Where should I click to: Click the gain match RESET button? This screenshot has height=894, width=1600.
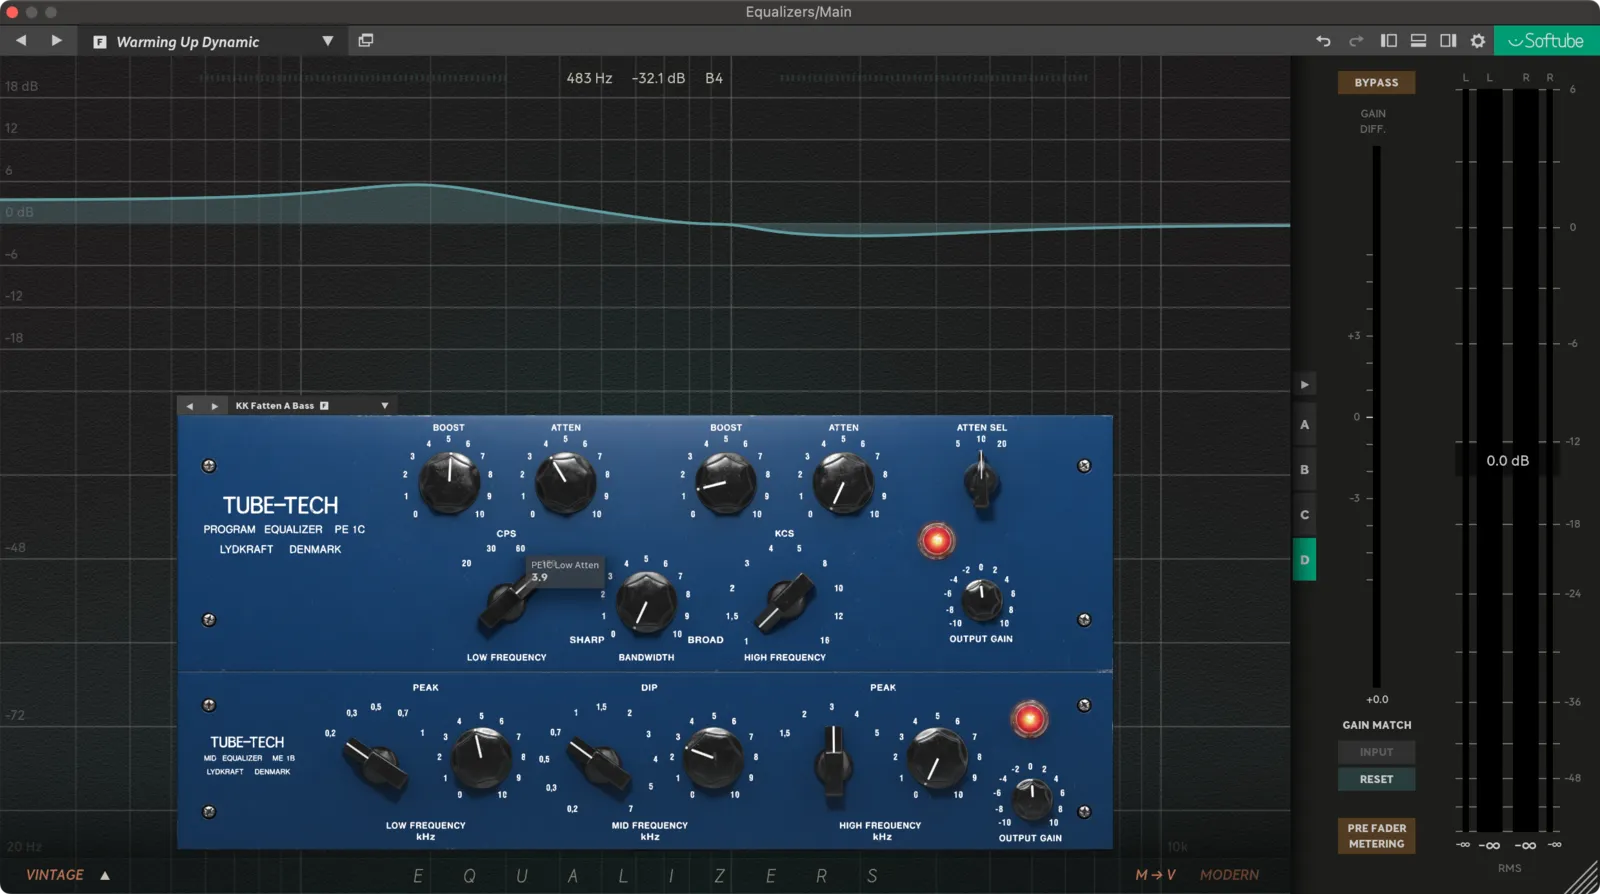[x=1376, y=779]
